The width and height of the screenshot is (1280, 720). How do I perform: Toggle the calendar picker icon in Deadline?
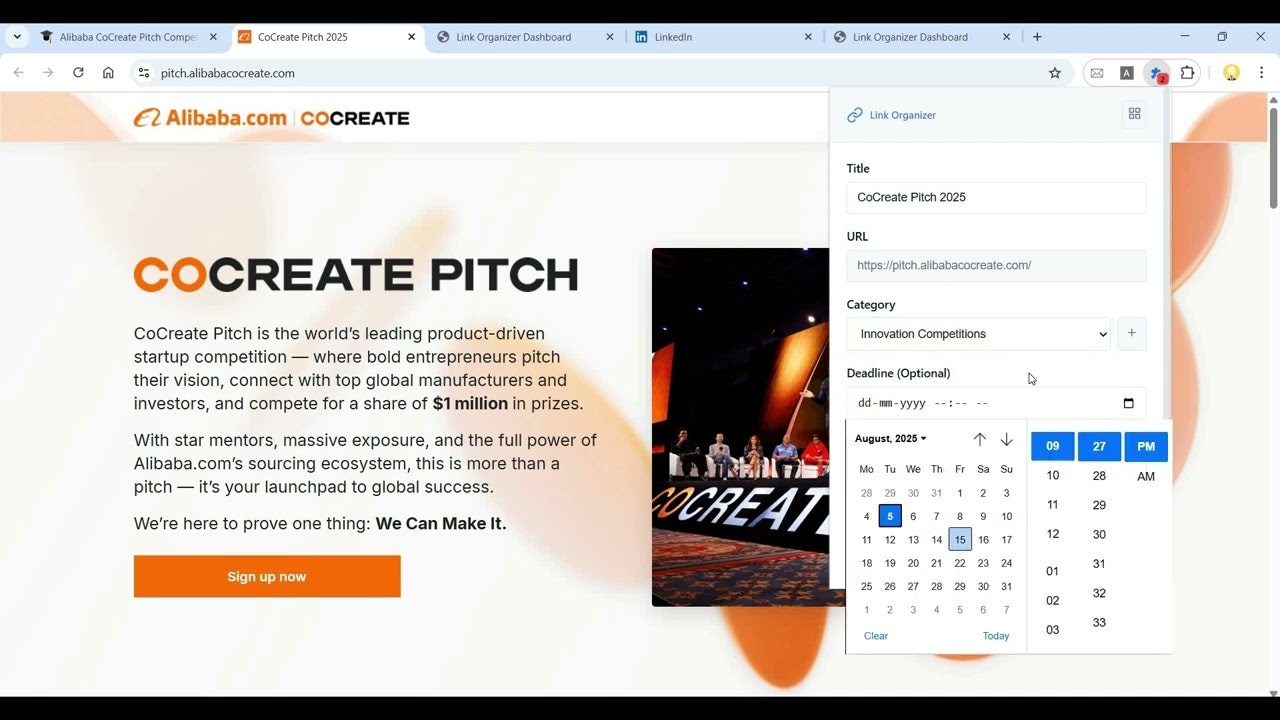coord(1129,403)
